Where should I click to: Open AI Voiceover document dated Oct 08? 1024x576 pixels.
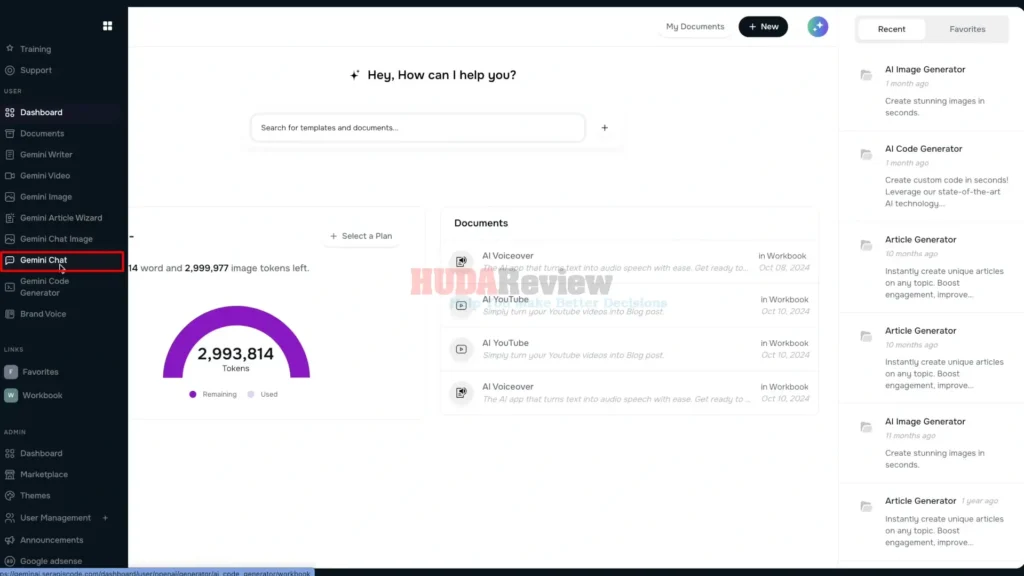(630, 262)
